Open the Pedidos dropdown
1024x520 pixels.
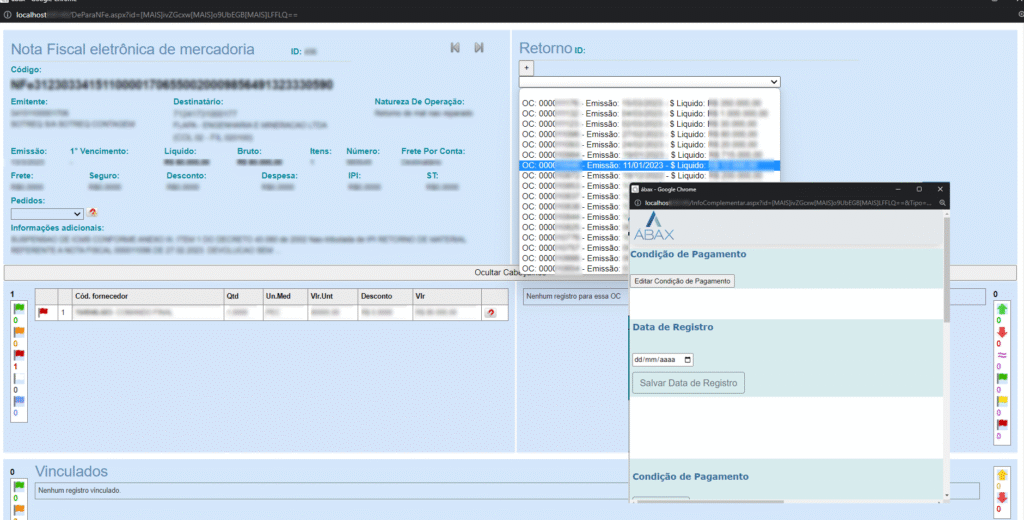46,213
